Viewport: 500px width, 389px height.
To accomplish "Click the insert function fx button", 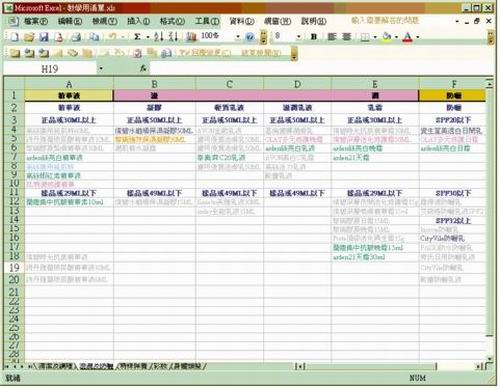I will [143, 69].
